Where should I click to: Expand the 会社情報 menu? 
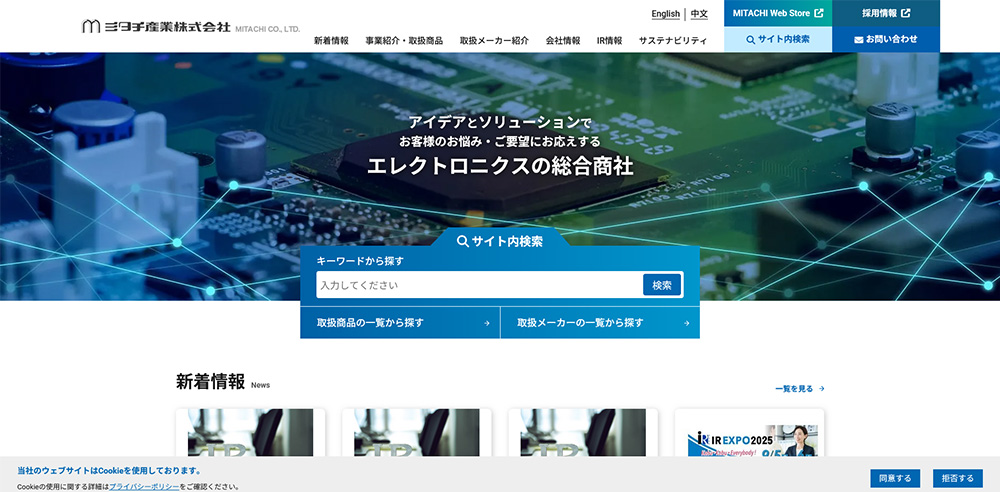point(562,41)
